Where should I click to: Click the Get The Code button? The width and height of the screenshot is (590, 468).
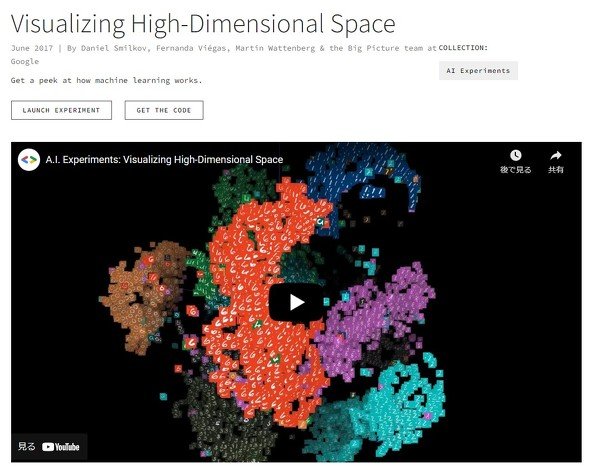pos(164,110)
